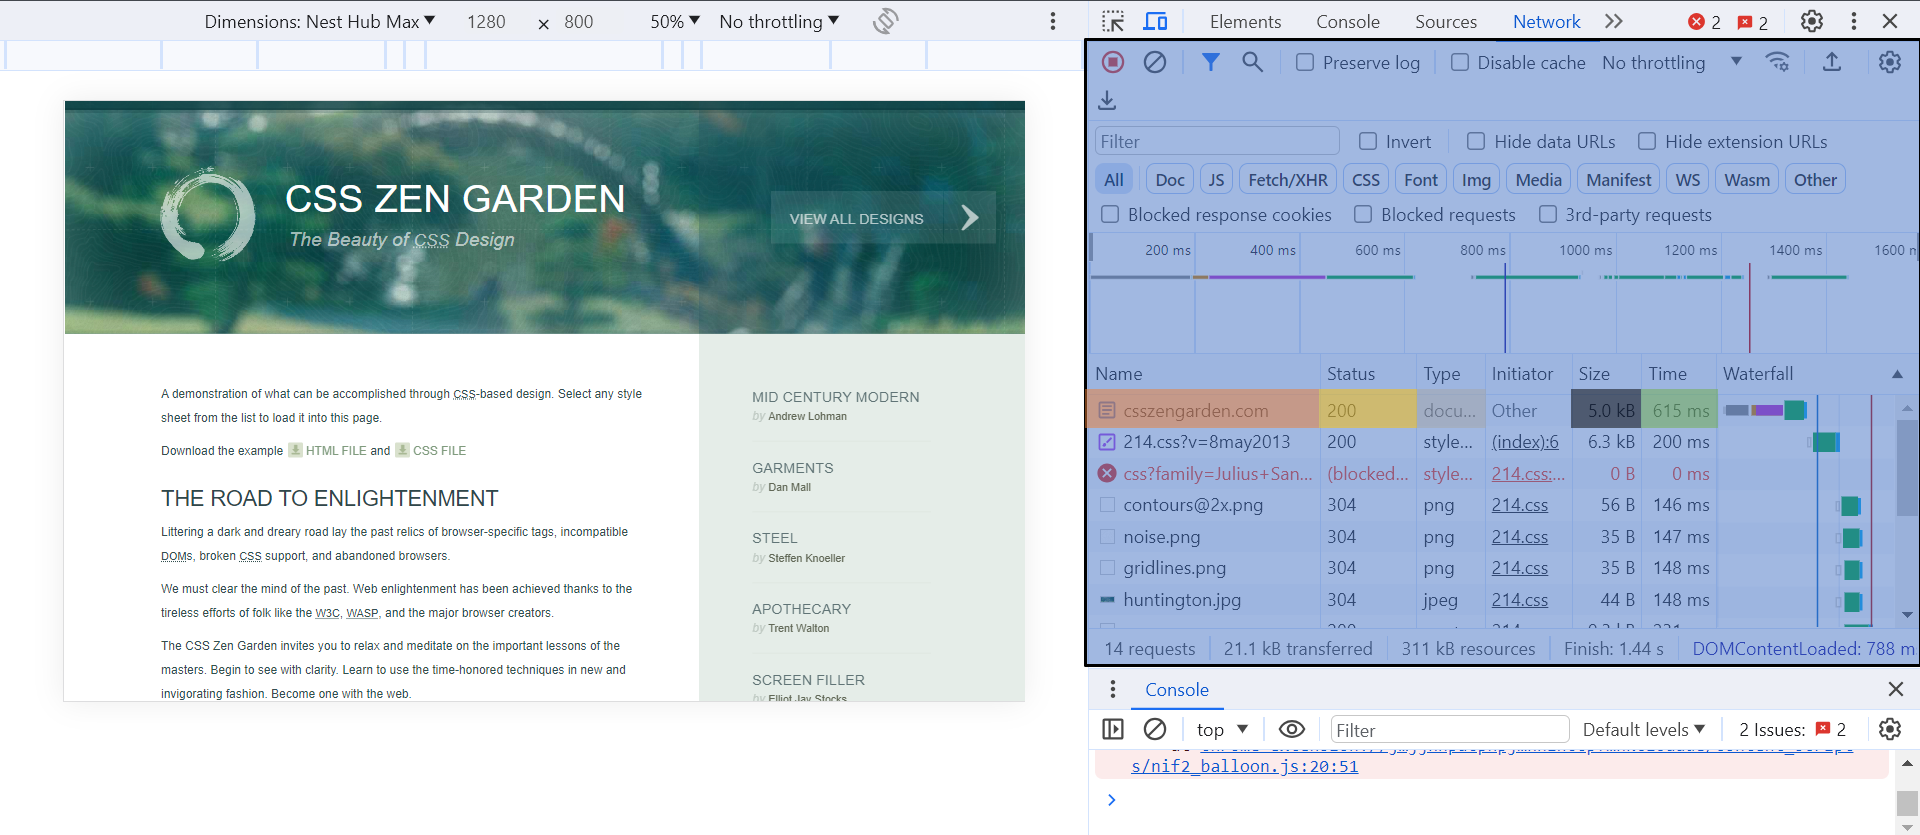The height and width of the screenshot is (835, 1920).
Task: Open console top context dropdown
Action: (1222, 729)
